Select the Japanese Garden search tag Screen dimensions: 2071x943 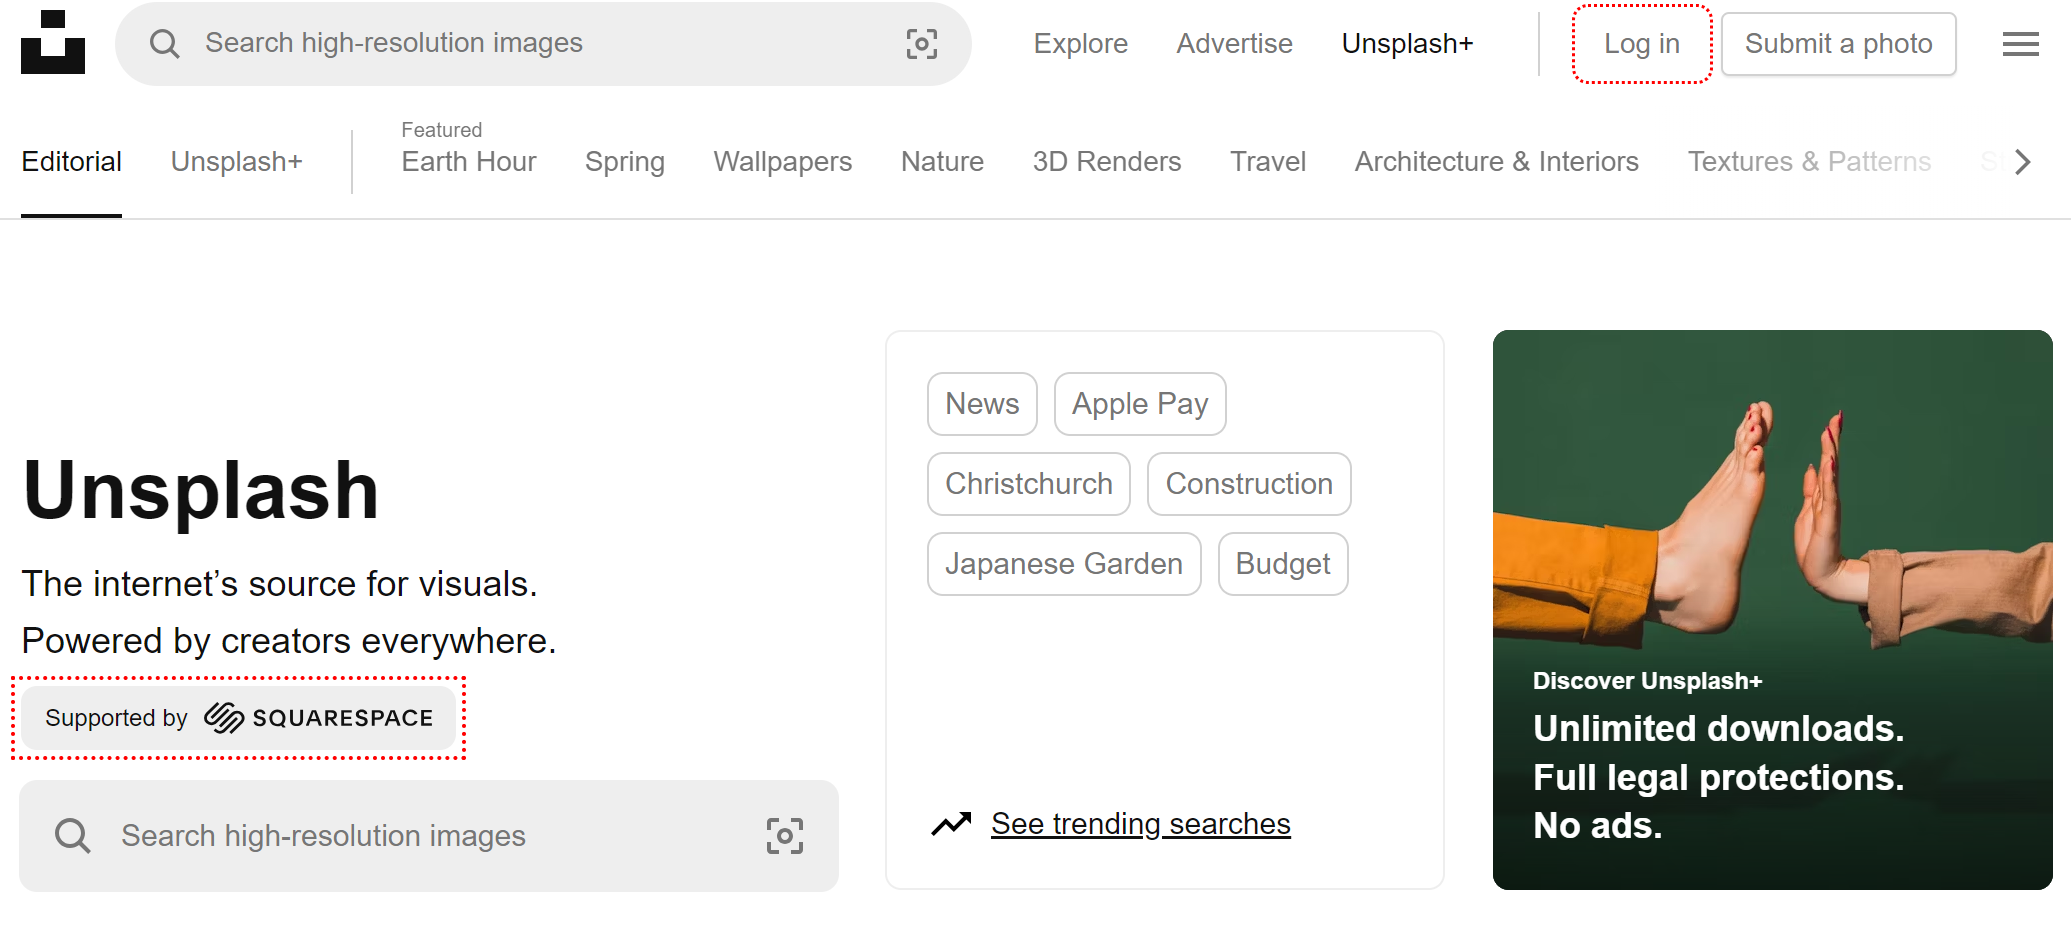1063,564
